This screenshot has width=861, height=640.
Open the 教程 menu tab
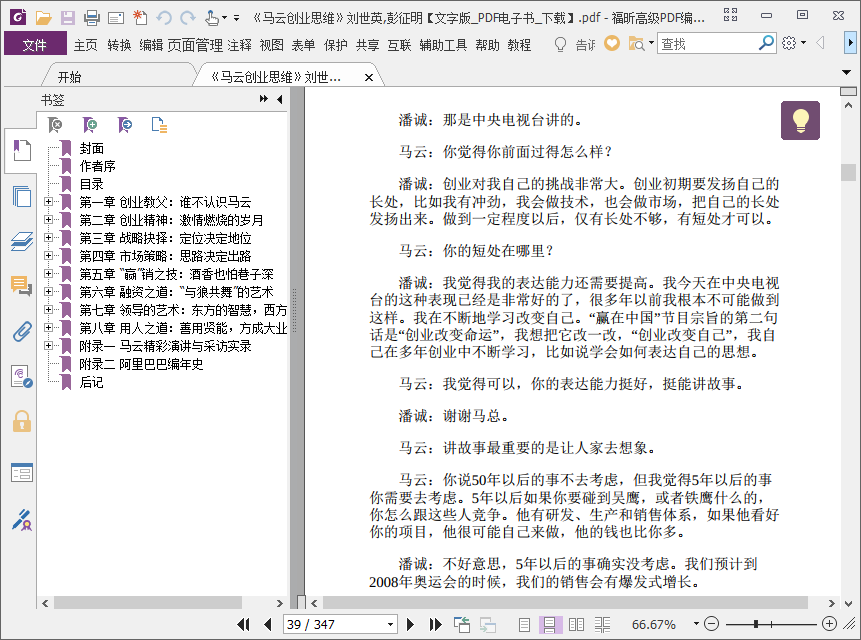click(519, 44)
